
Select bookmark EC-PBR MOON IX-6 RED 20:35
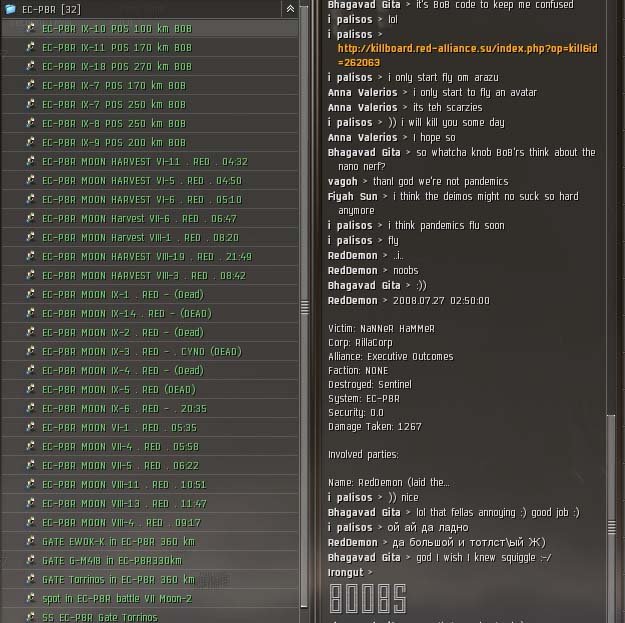click(x=150, y=409)
